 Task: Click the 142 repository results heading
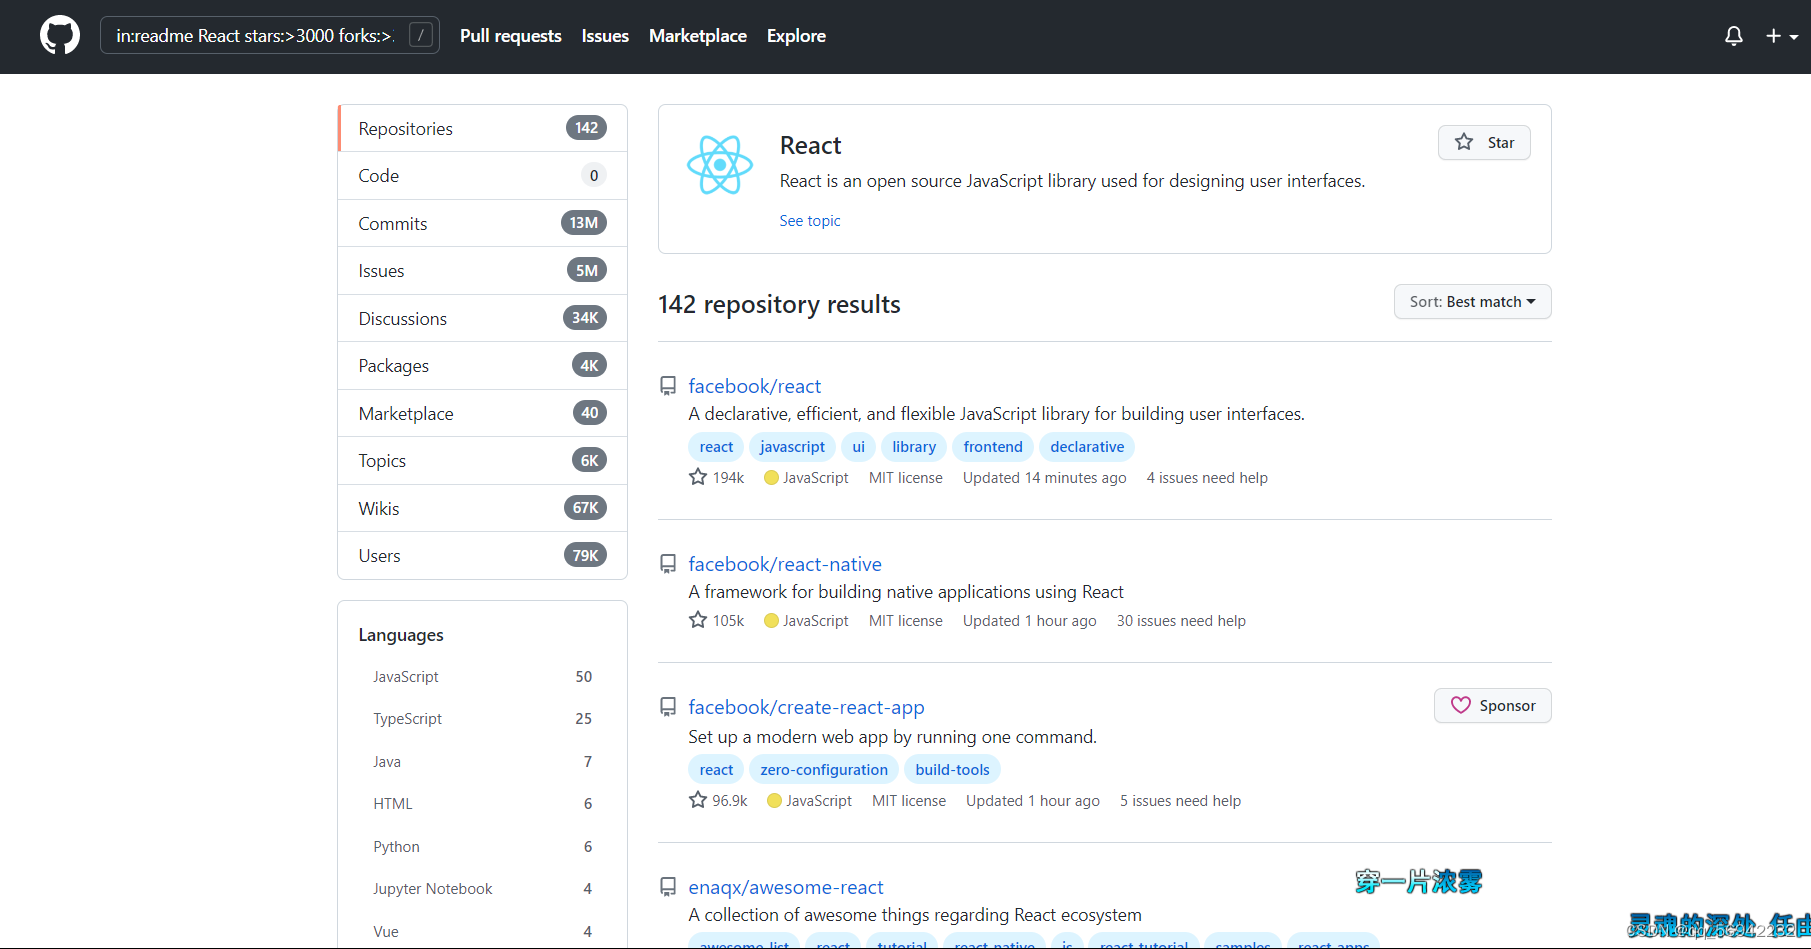click(x=779, y=304)
